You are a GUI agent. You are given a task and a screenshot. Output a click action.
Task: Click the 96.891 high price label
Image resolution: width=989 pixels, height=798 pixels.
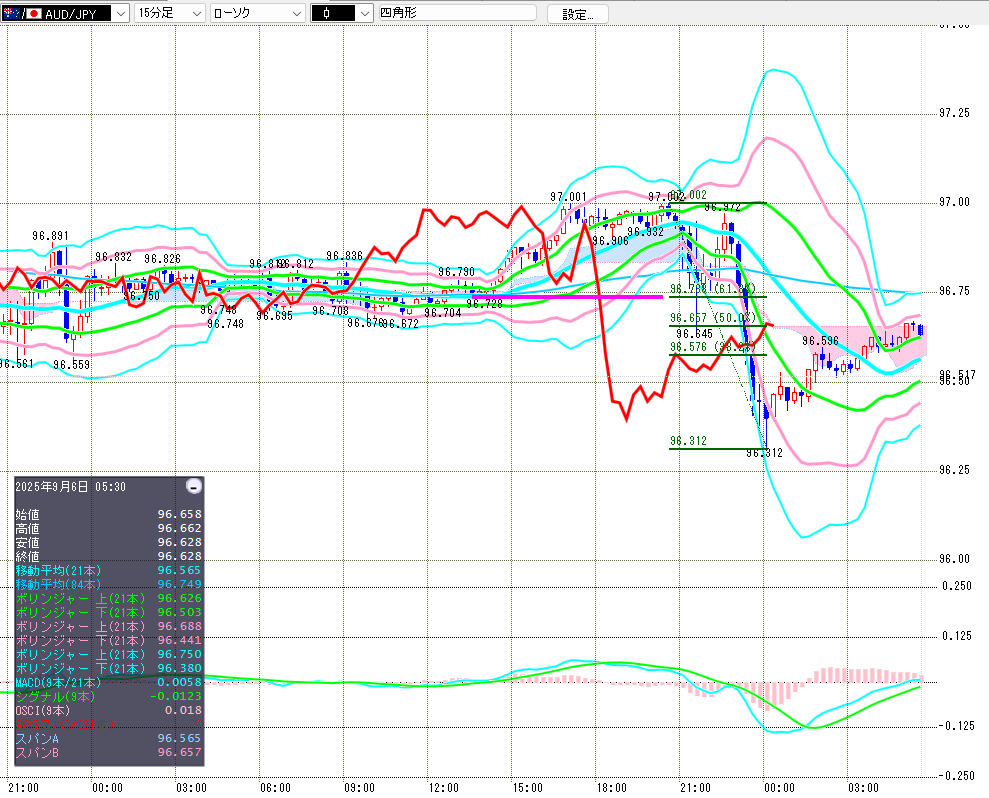click(x=50, y=236)
